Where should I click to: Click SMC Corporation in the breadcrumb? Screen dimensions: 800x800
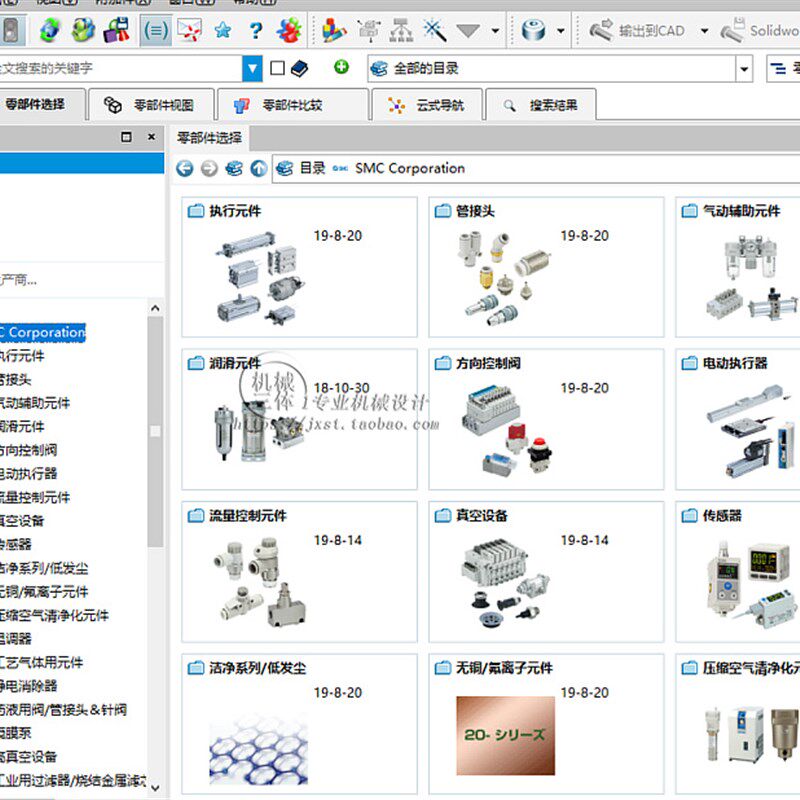click(410, 168)
